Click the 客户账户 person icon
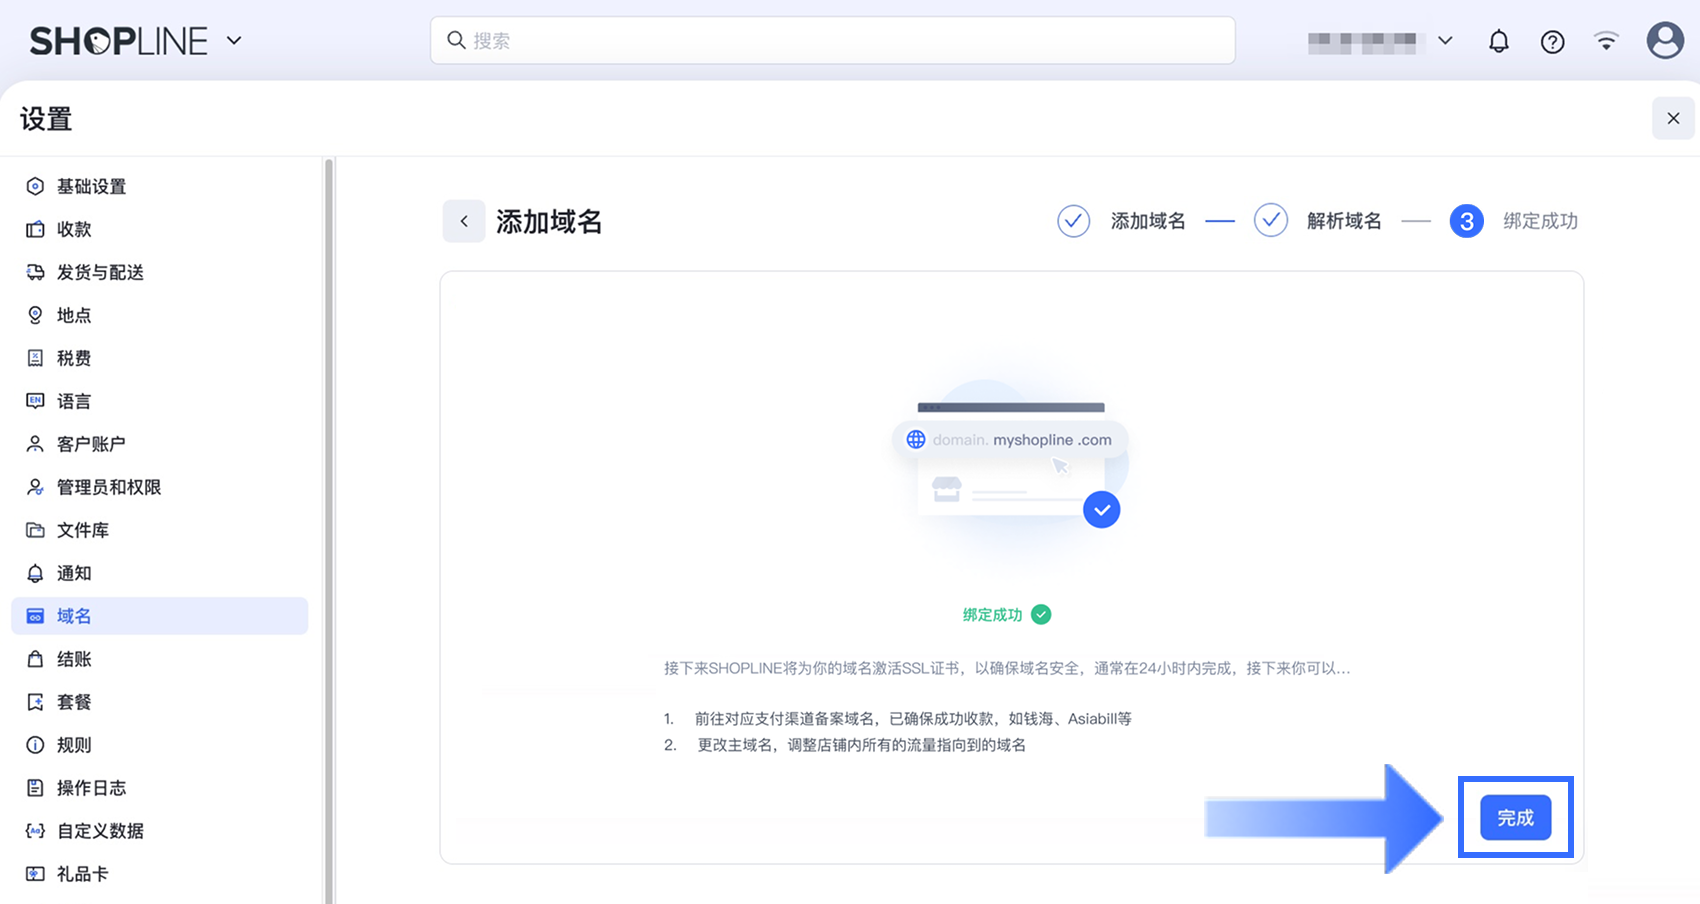The width and height of the screenshot is (1700, 904). [x=35, y=444]
